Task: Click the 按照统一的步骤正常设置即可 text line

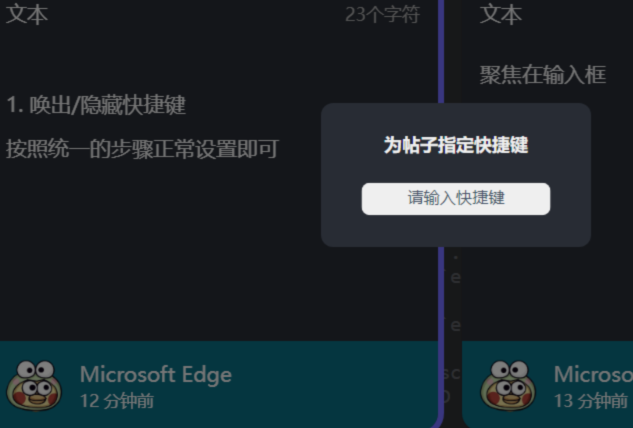Action: click(x=142, y=149)
